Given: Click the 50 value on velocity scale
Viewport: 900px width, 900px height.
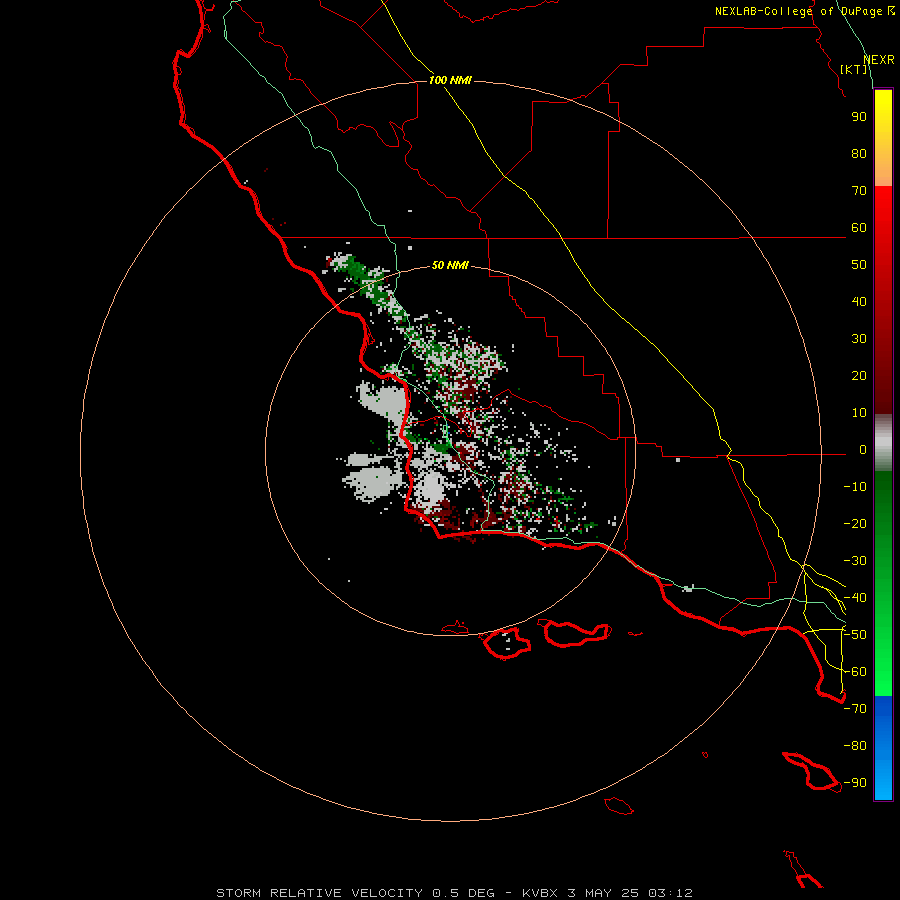Looking at the screenshot, I should coord(859,265).
